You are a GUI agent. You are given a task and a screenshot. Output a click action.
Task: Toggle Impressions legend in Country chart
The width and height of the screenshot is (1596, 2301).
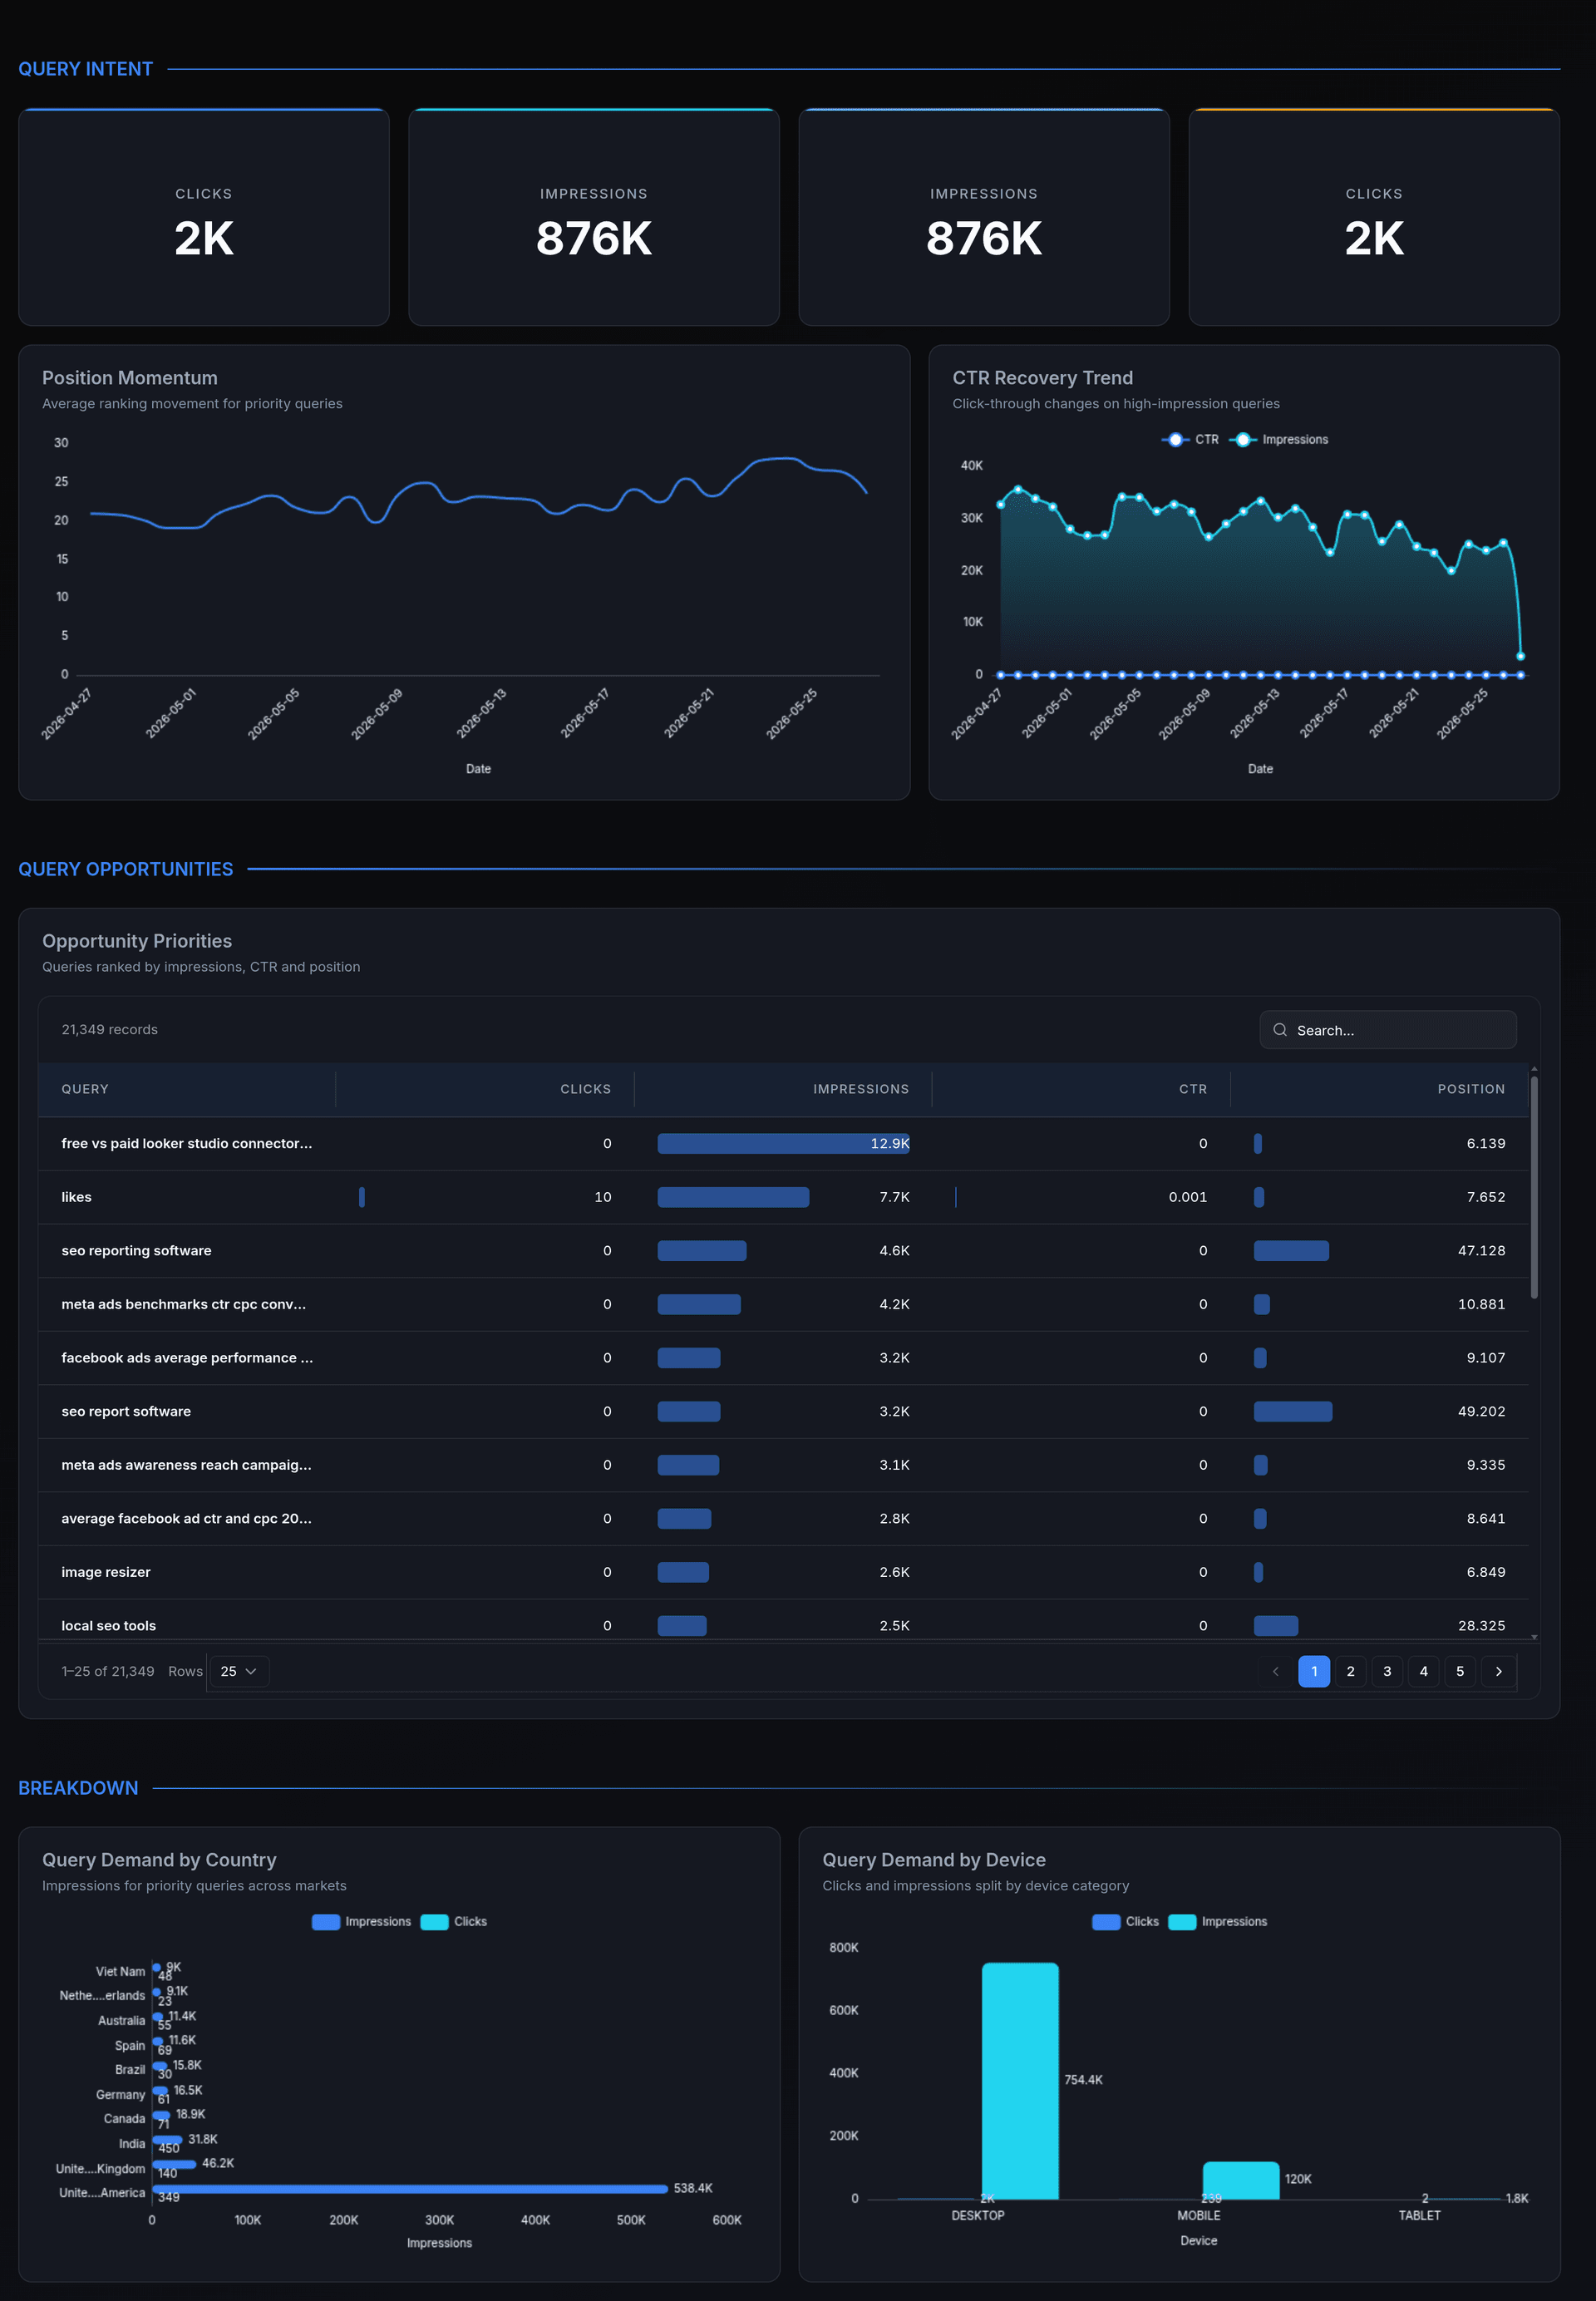361,1922
